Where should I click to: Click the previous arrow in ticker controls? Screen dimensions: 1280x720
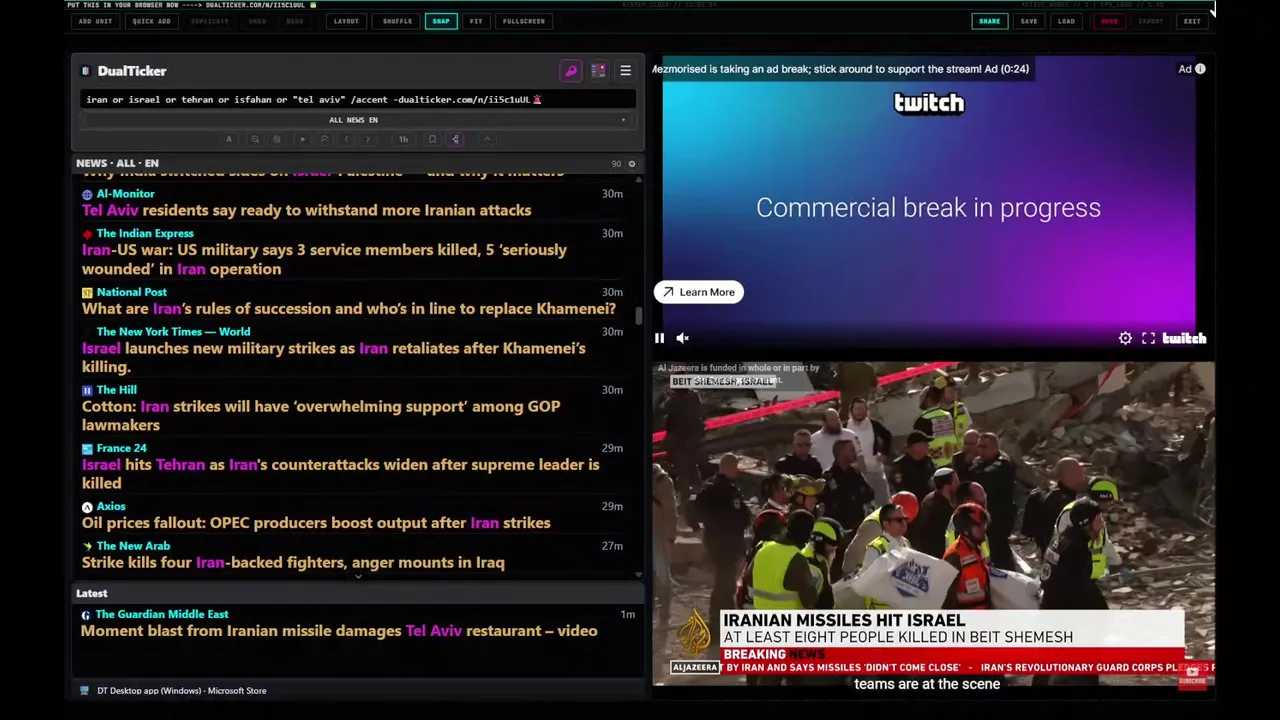(347, 139)
